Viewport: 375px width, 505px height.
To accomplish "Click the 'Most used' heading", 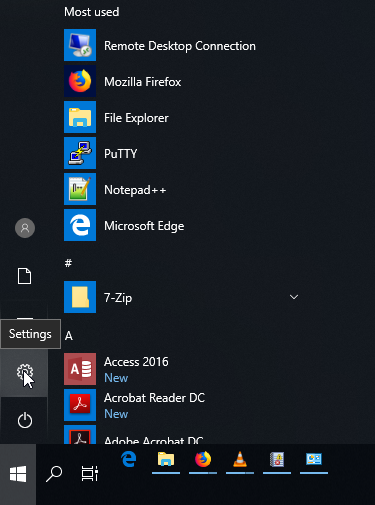I will click(92, 12).
